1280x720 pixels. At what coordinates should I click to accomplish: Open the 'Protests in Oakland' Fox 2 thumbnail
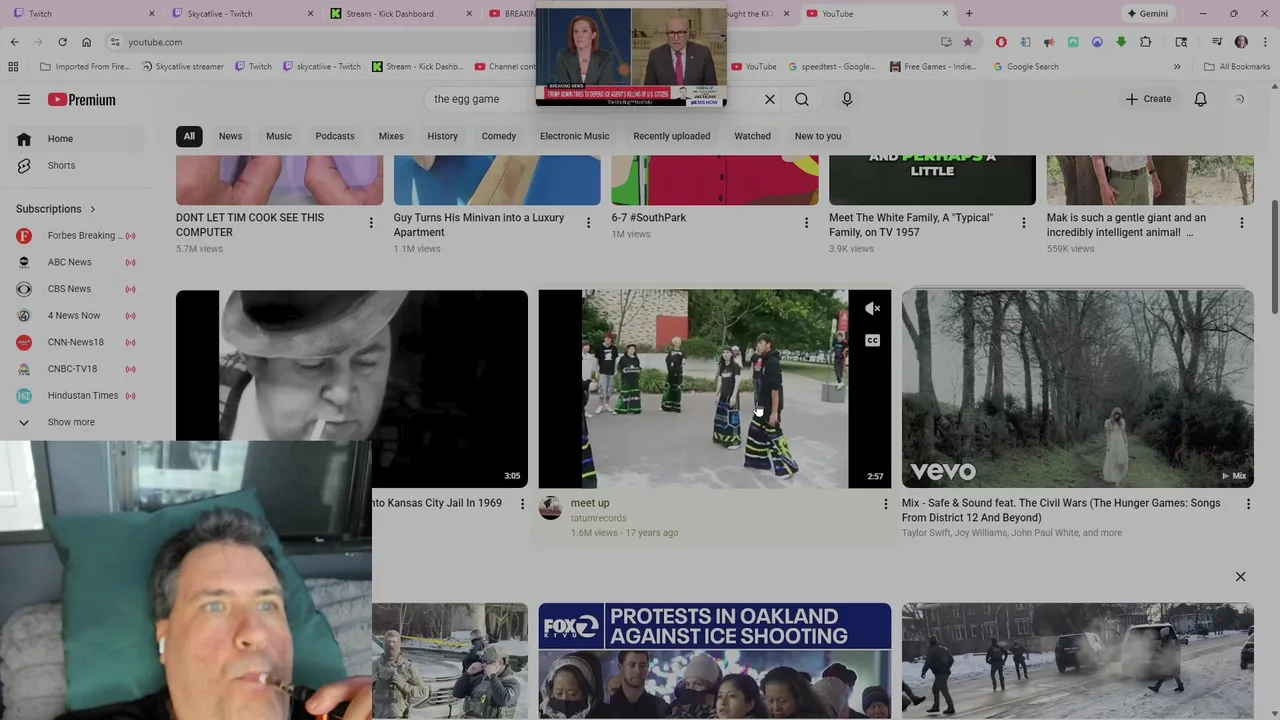[x=714, y=661]
